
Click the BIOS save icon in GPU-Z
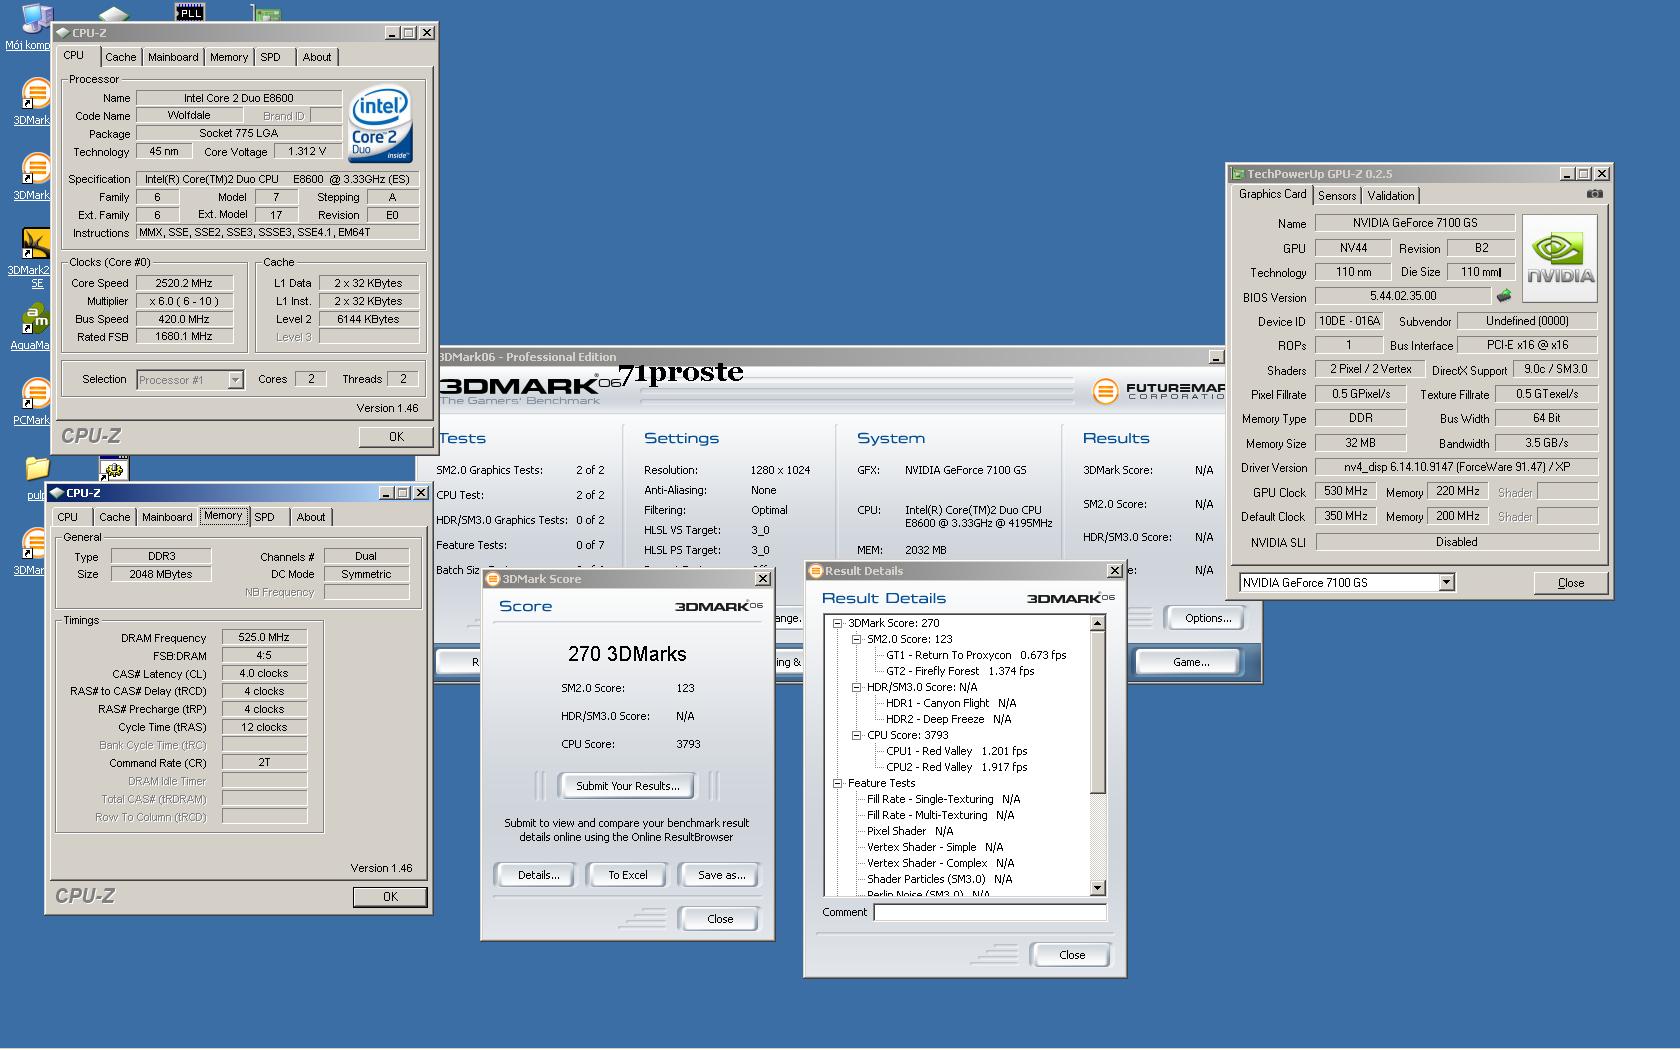tap(1503, 296)
